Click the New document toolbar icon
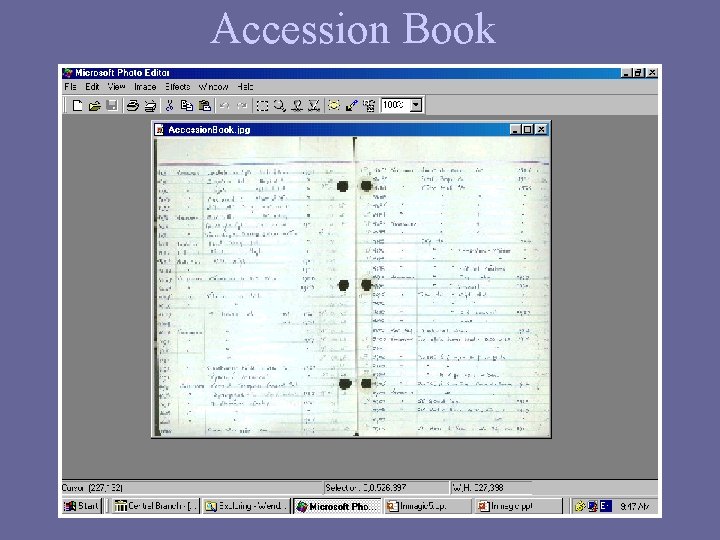The height and width of the screenshot is (540, 720). pyautogui.click(x=78, y=106)
